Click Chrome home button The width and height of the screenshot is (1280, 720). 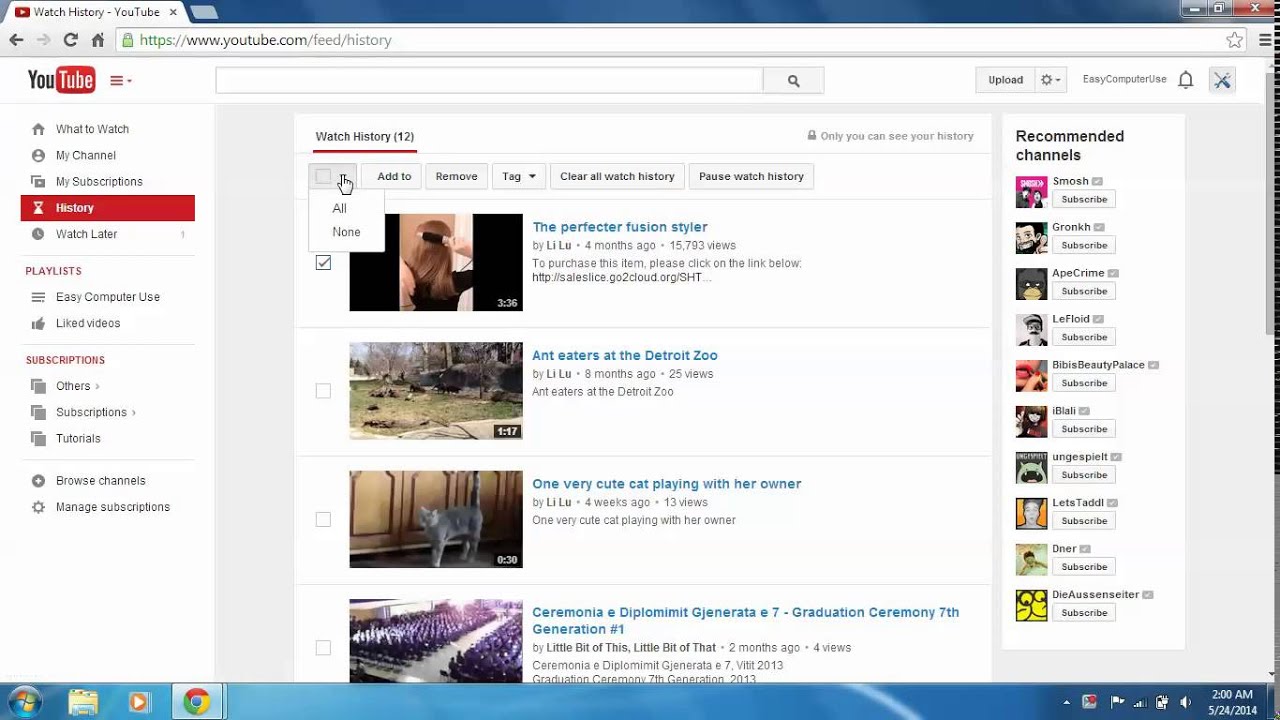coord(97,40)
